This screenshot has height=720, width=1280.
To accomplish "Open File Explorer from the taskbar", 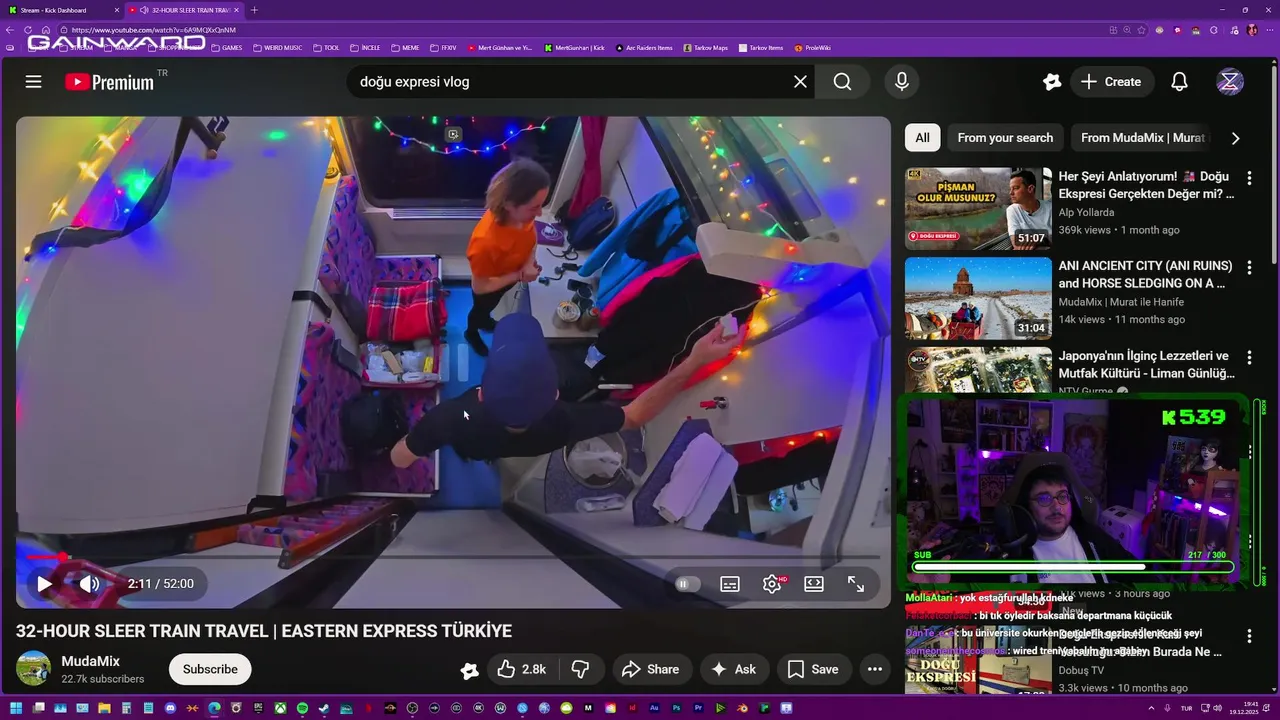I will click(104, 708).
